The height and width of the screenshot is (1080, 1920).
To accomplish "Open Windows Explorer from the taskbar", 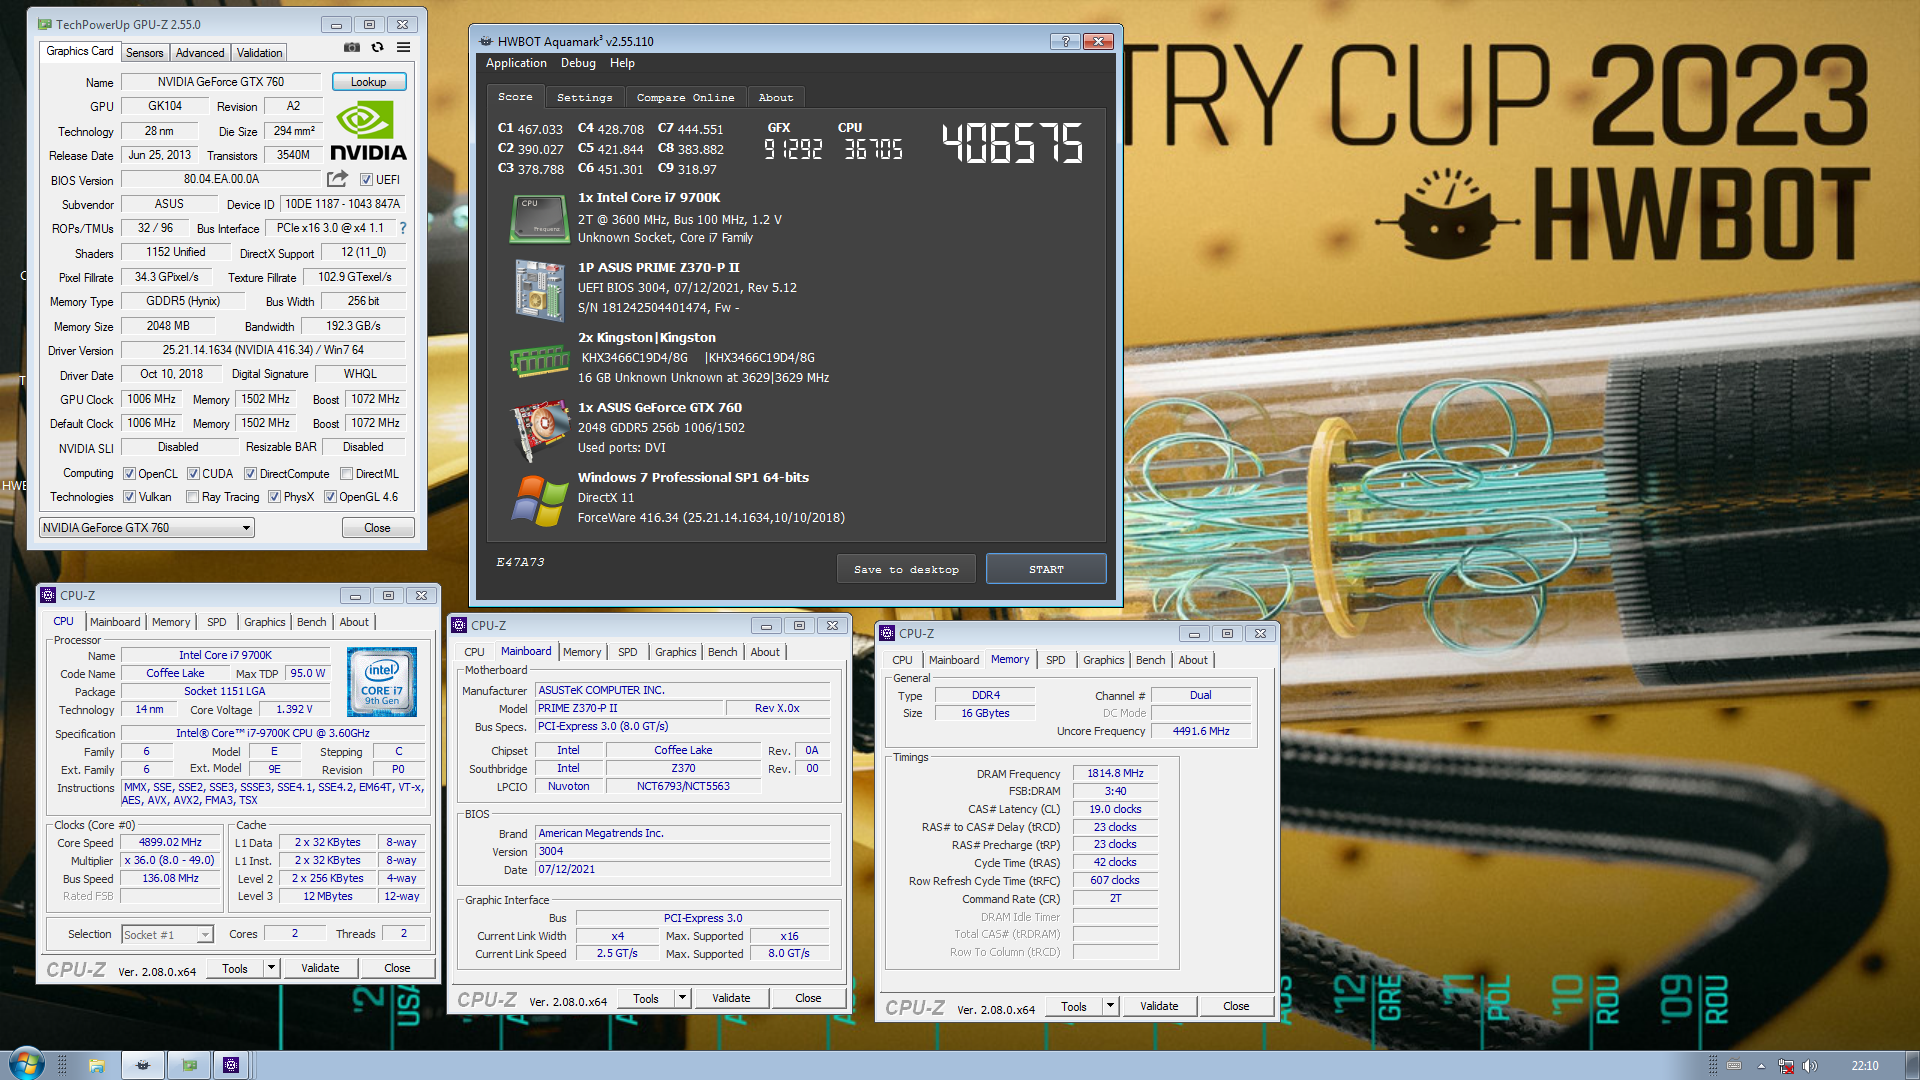I will pyautogui.click(x=97, y=1065).
